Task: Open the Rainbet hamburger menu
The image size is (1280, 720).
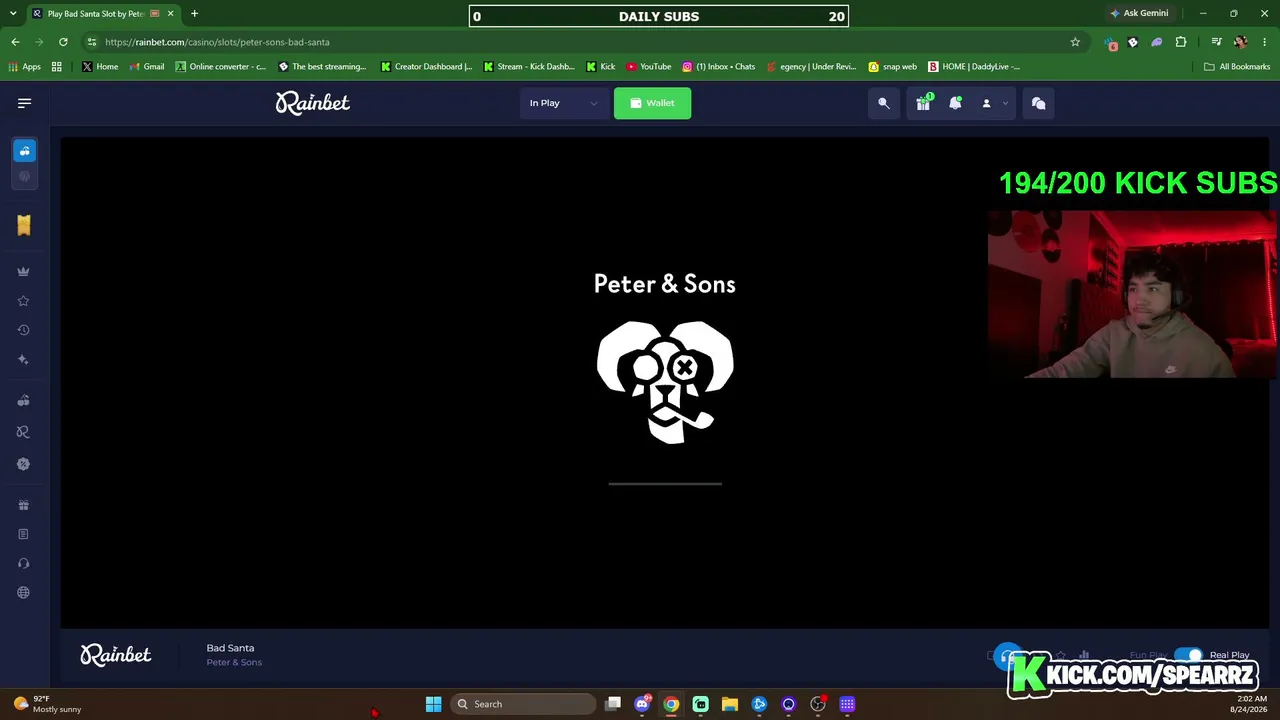Action: point(25,103)
